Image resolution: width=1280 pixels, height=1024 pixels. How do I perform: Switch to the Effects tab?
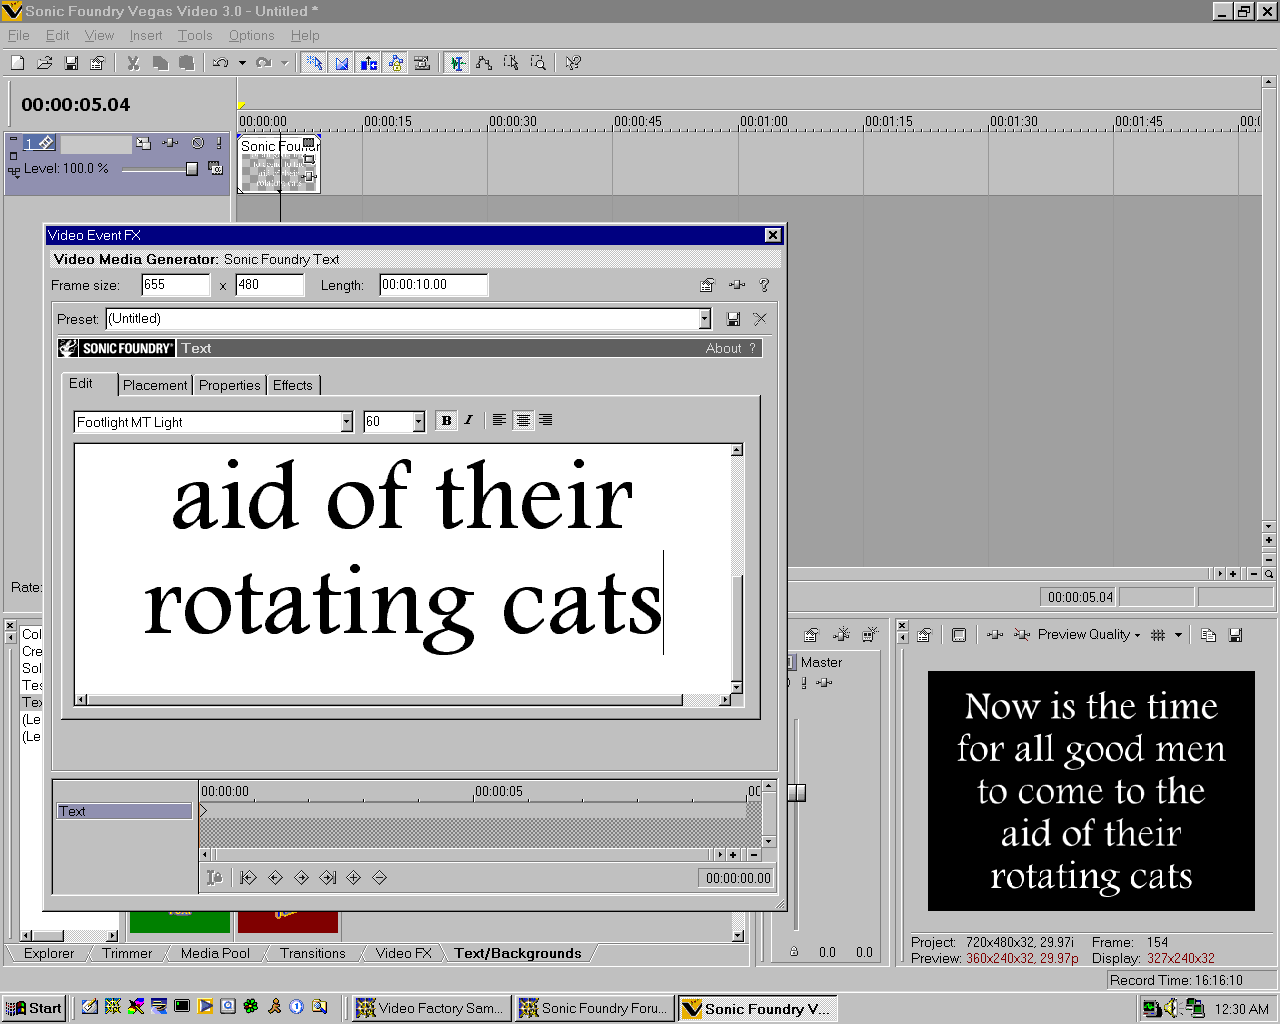[x=293, y=385]
